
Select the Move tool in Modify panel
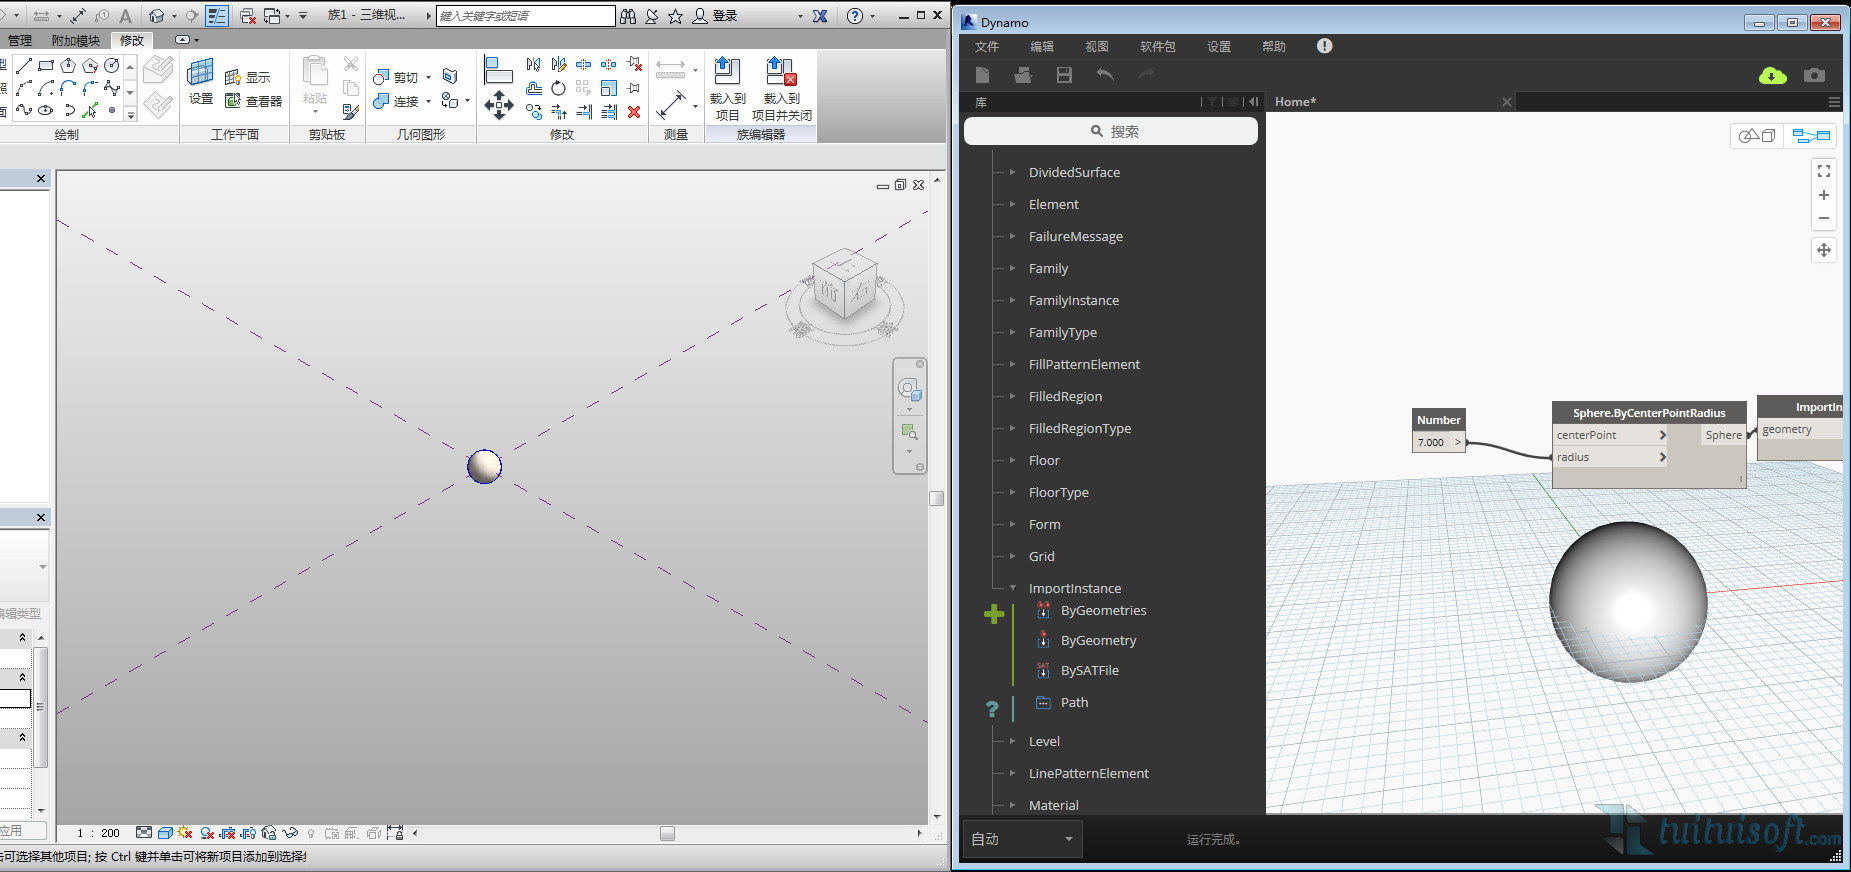tap(498, 105)
